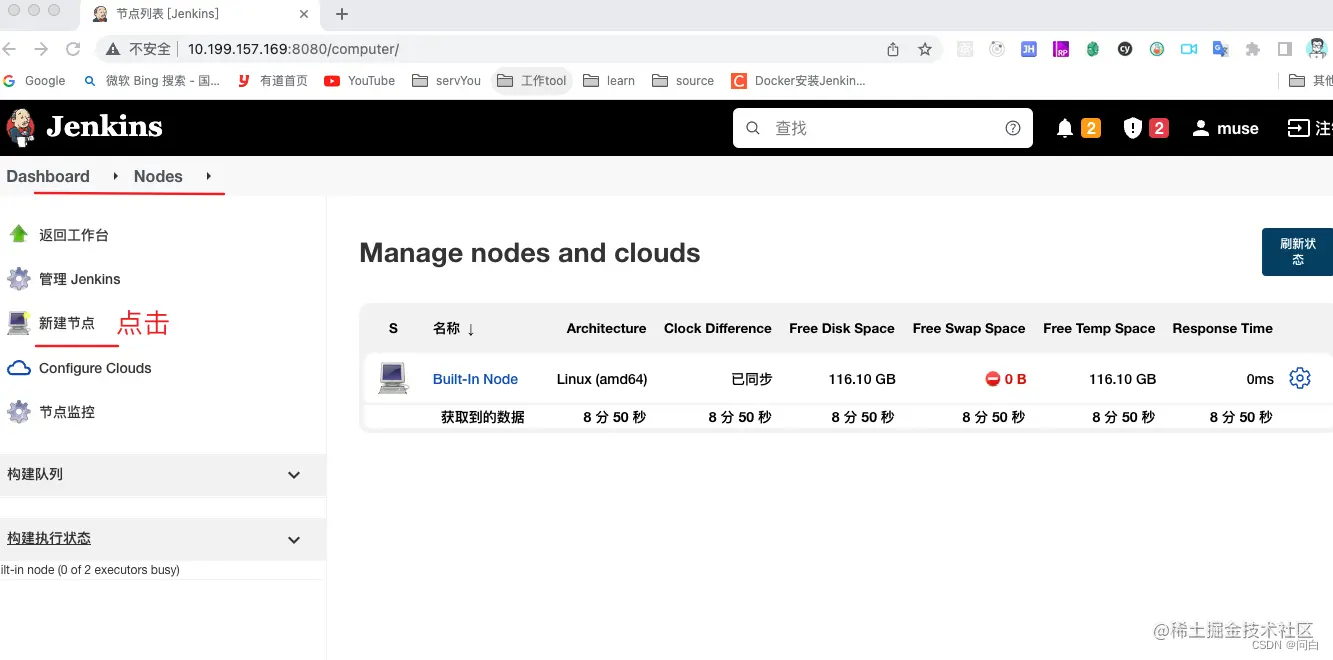This screenshot has width=1333, height=660.
Task: Open Configure Clouds link
Action: tap(95, 368)
